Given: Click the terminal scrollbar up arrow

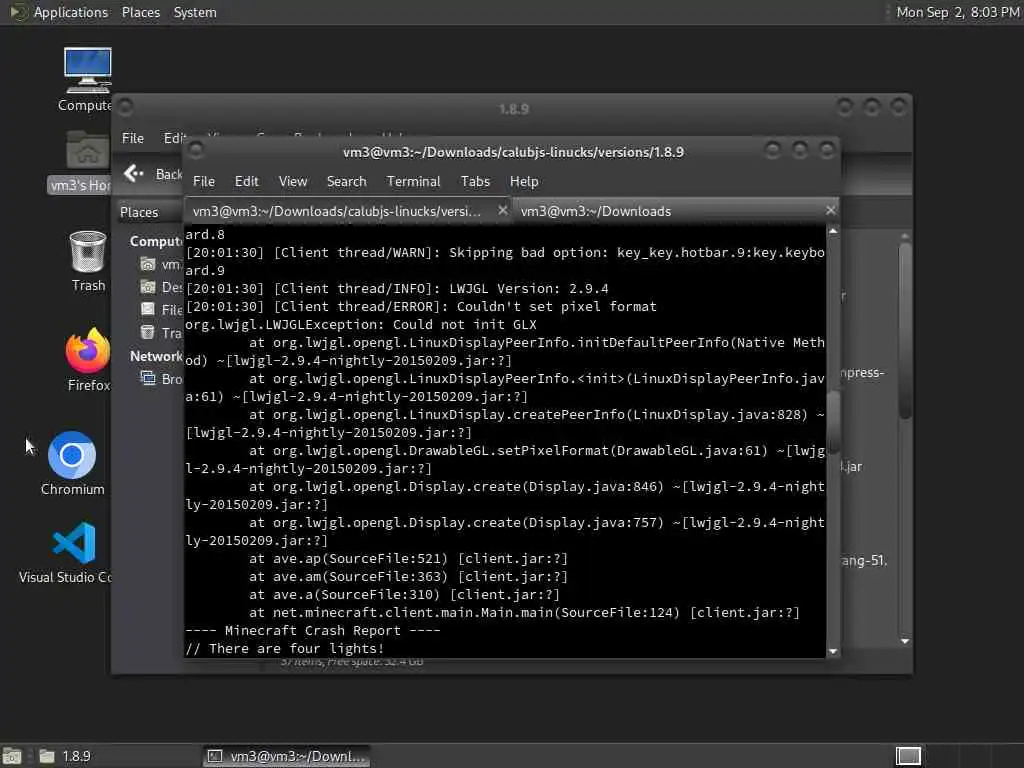Looking at the screenshot, I should pos(833,231).
